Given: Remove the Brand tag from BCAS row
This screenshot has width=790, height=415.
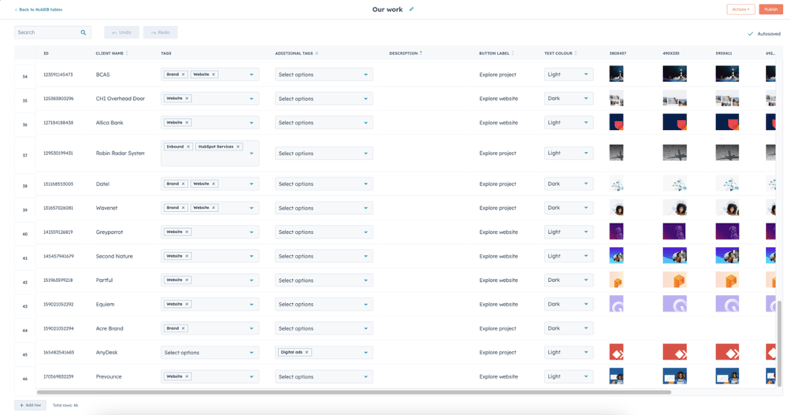Looking at the screenshot, I should 185,74.
